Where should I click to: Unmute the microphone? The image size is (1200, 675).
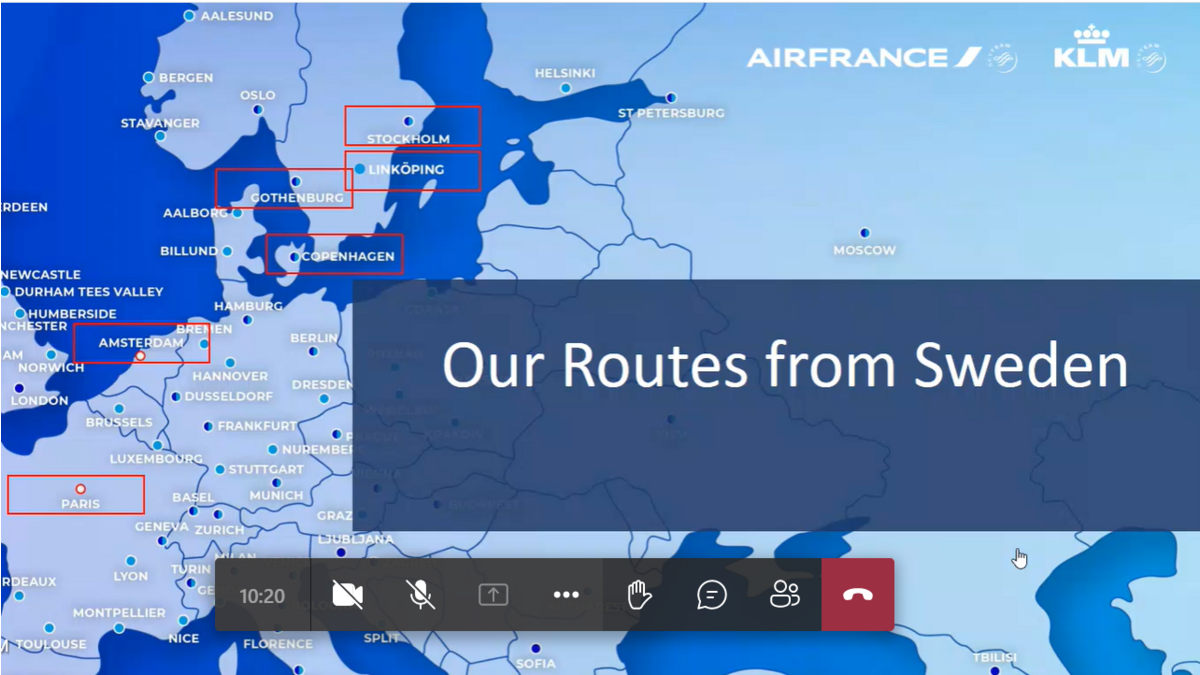(421, 595)
